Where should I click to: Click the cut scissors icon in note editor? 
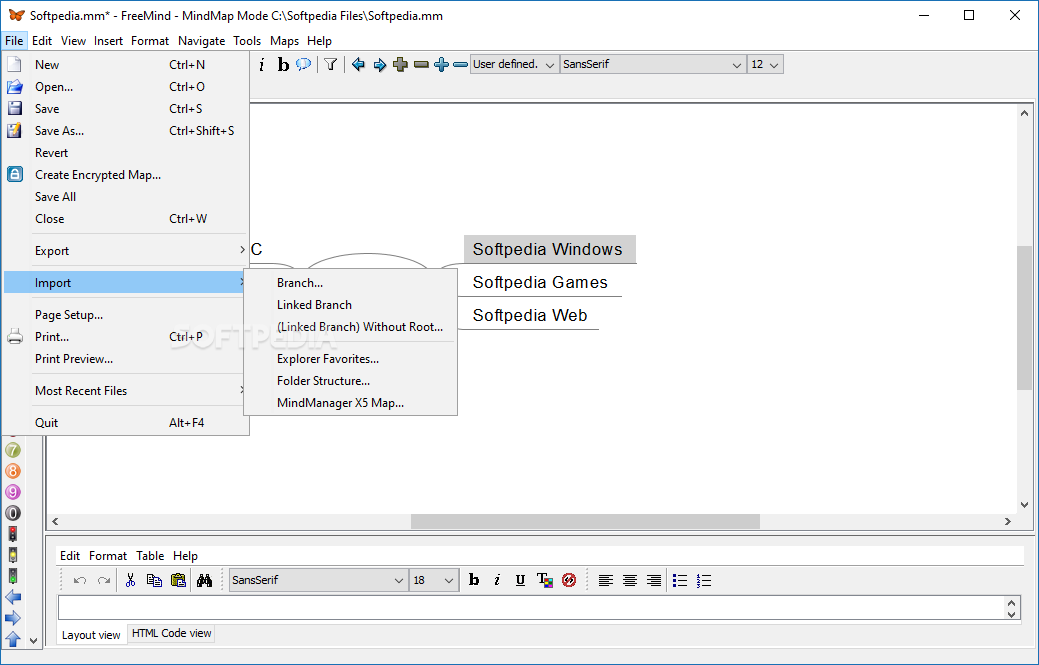click(x=131, y=580)
